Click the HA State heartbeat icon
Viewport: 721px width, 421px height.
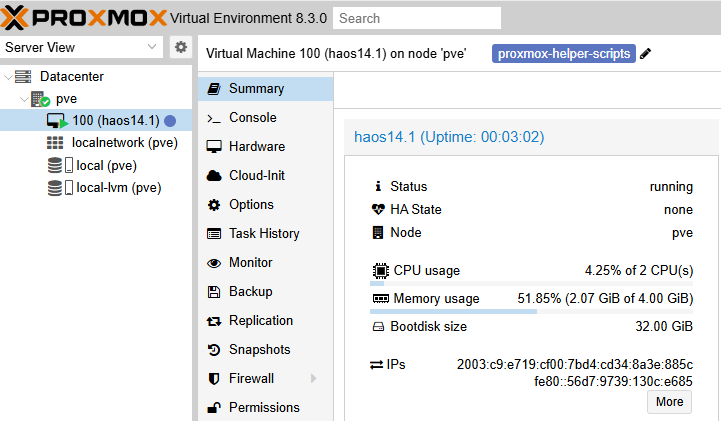coord(378,210)
